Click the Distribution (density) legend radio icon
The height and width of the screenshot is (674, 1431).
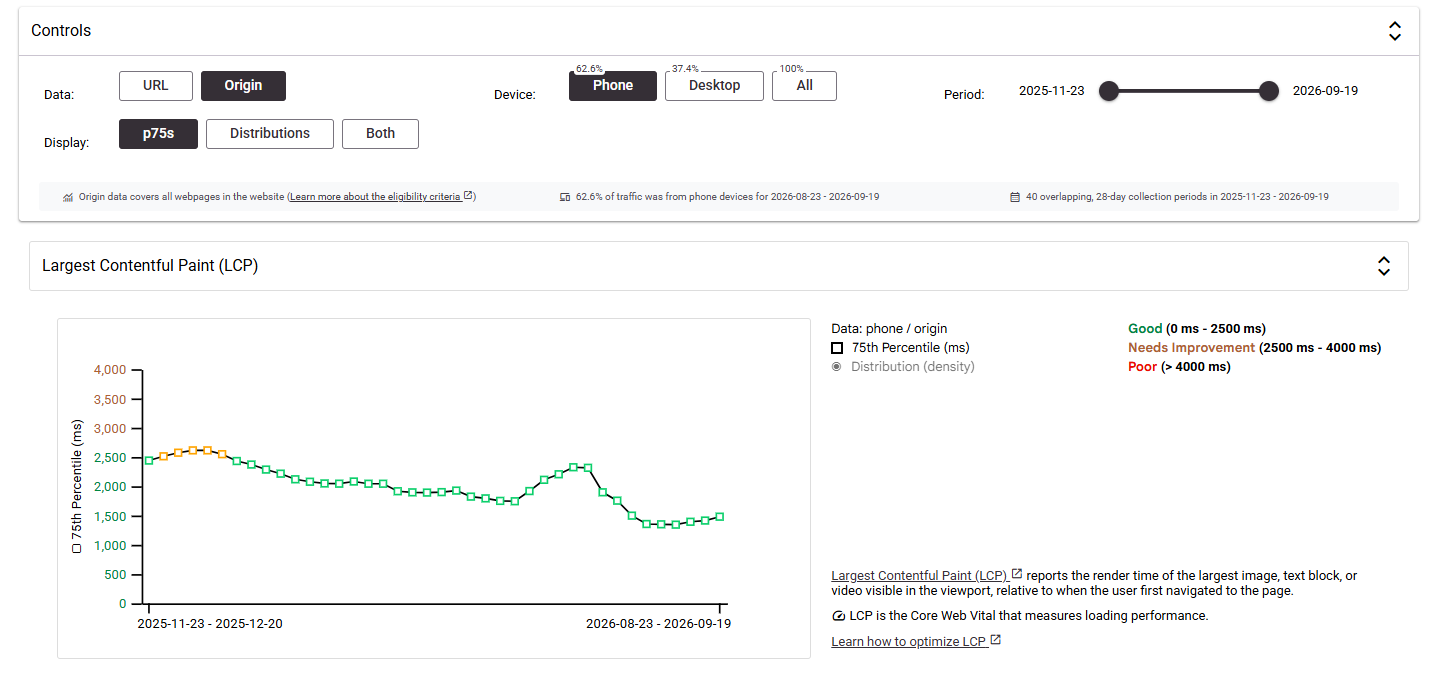(x=837, y=367)
